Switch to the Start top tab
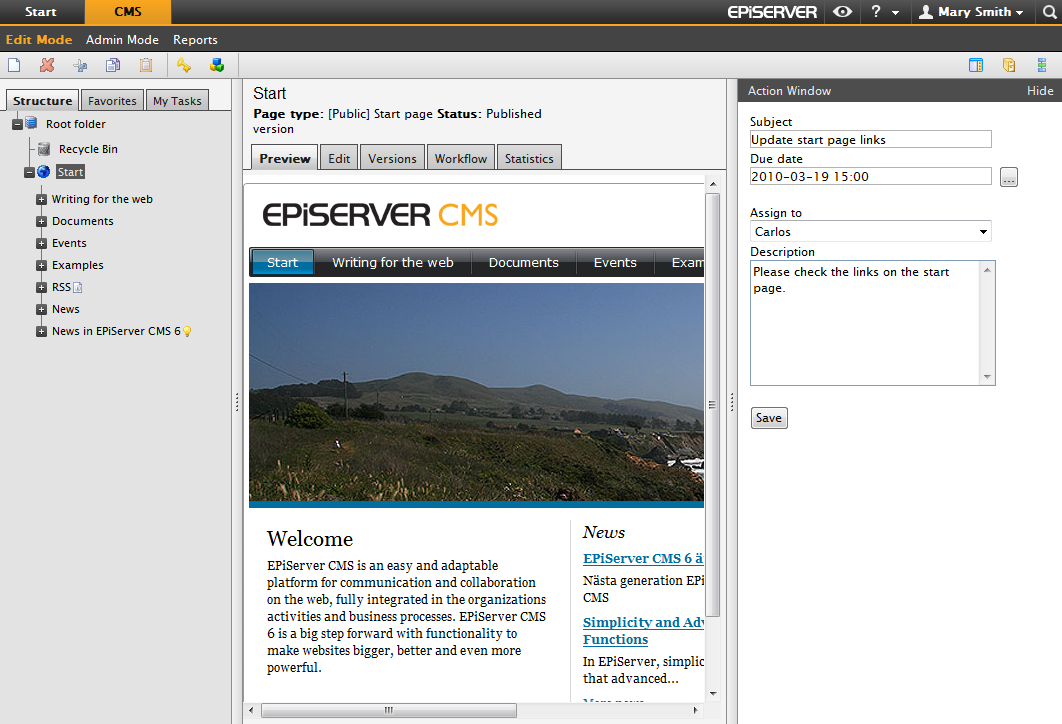1062x724 pixels. coord(41,12)
